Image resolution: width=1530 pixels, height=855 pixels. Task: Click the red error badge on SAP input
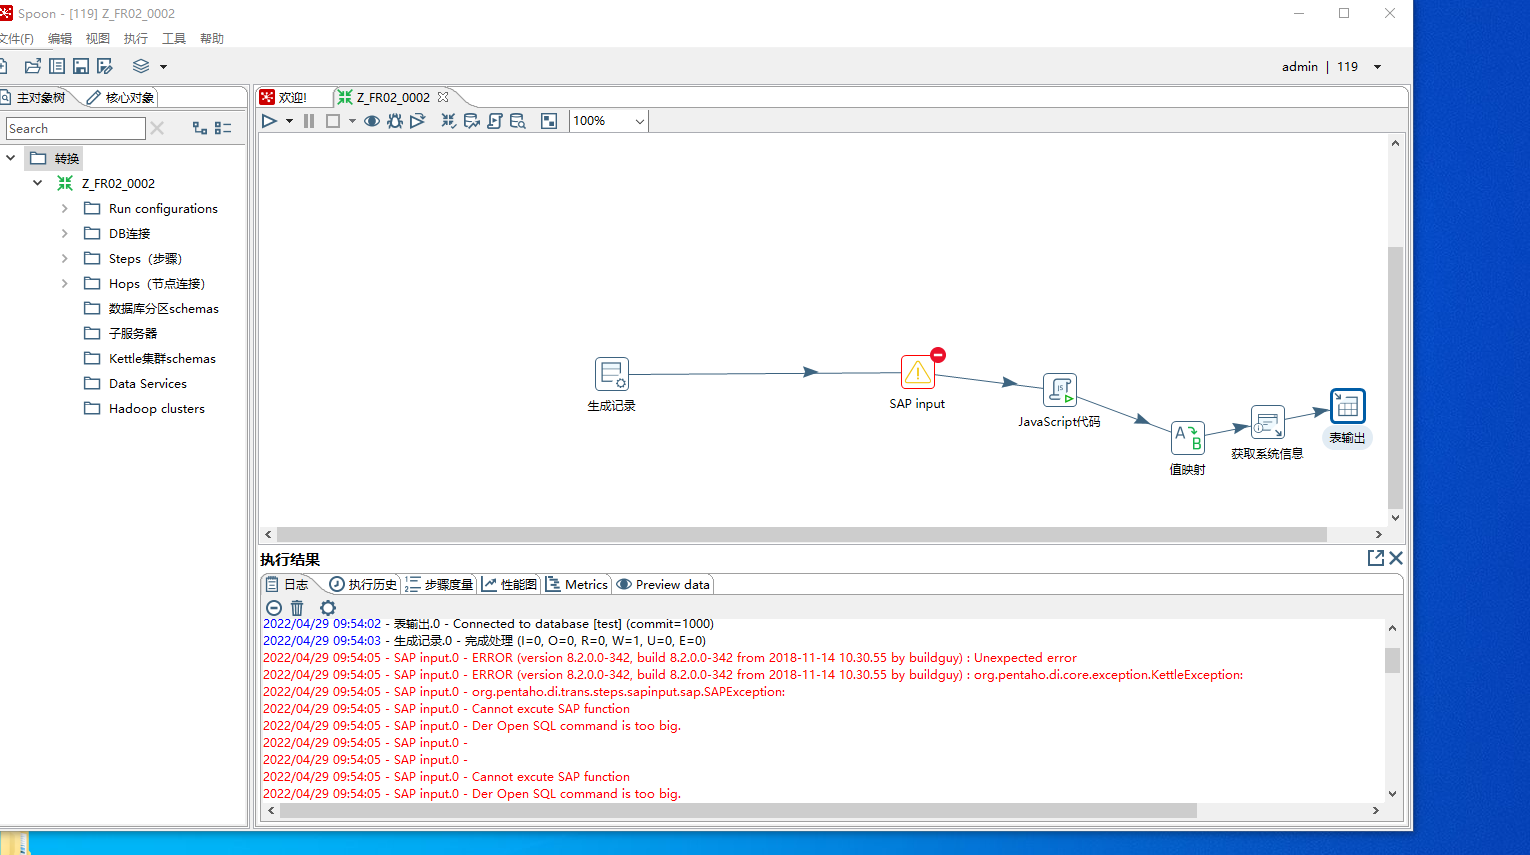point(938,355)
